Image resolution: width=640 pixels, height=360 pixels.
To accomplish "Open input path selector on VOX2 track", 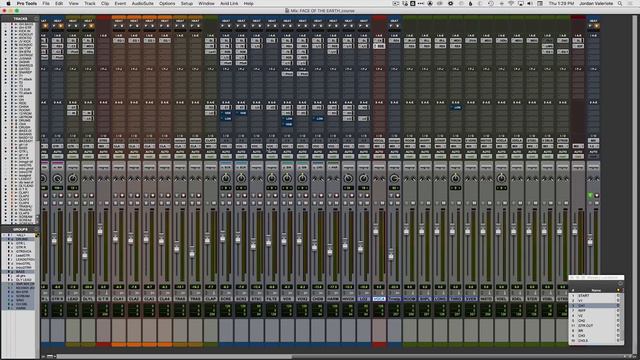I will coord(302,140).
